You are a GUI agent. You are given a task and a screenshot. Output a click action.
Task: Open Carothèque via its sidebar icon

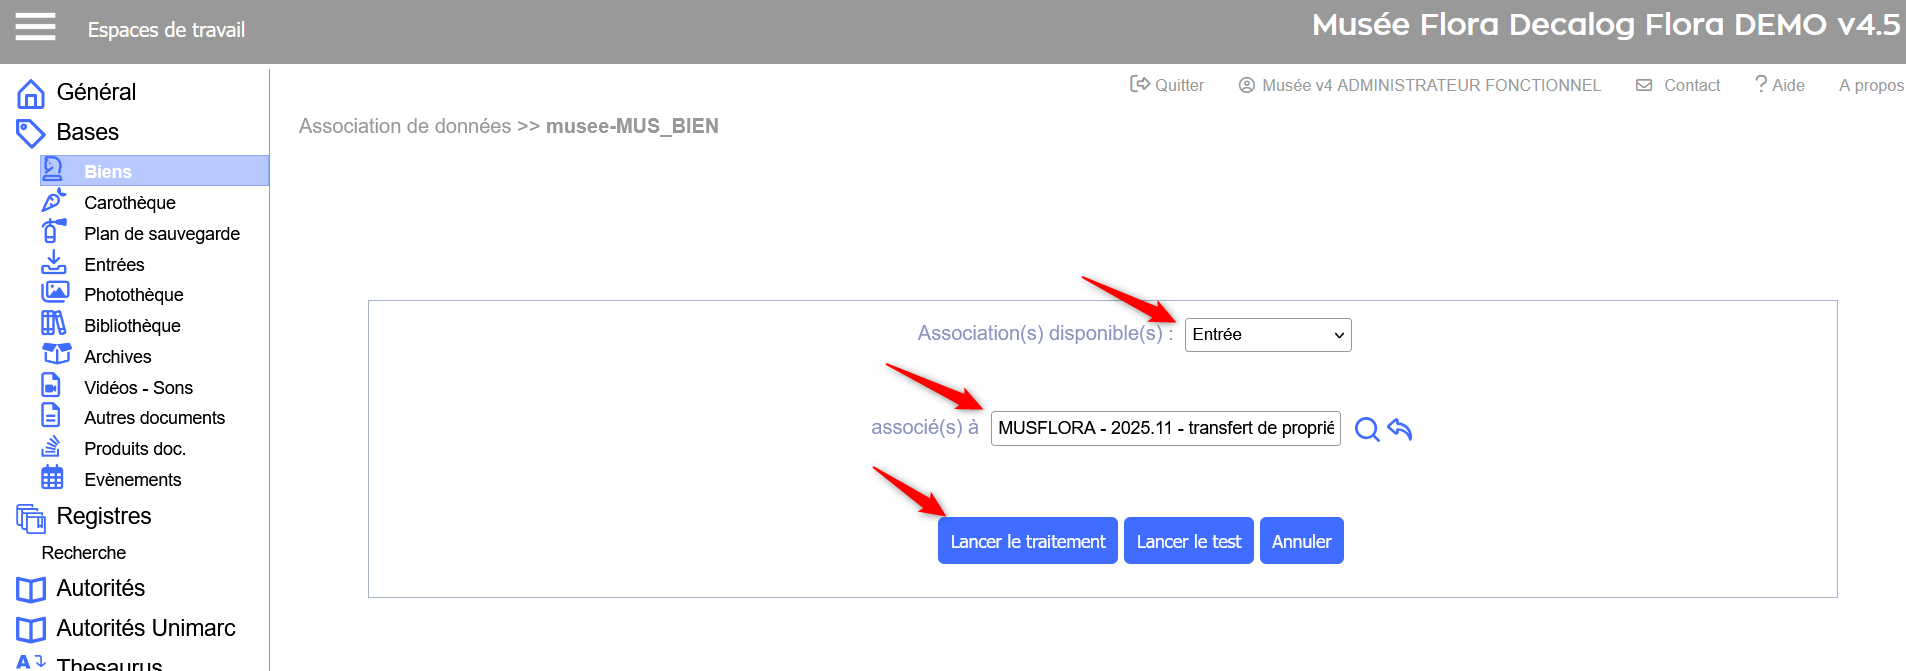[x=53, y=202]
